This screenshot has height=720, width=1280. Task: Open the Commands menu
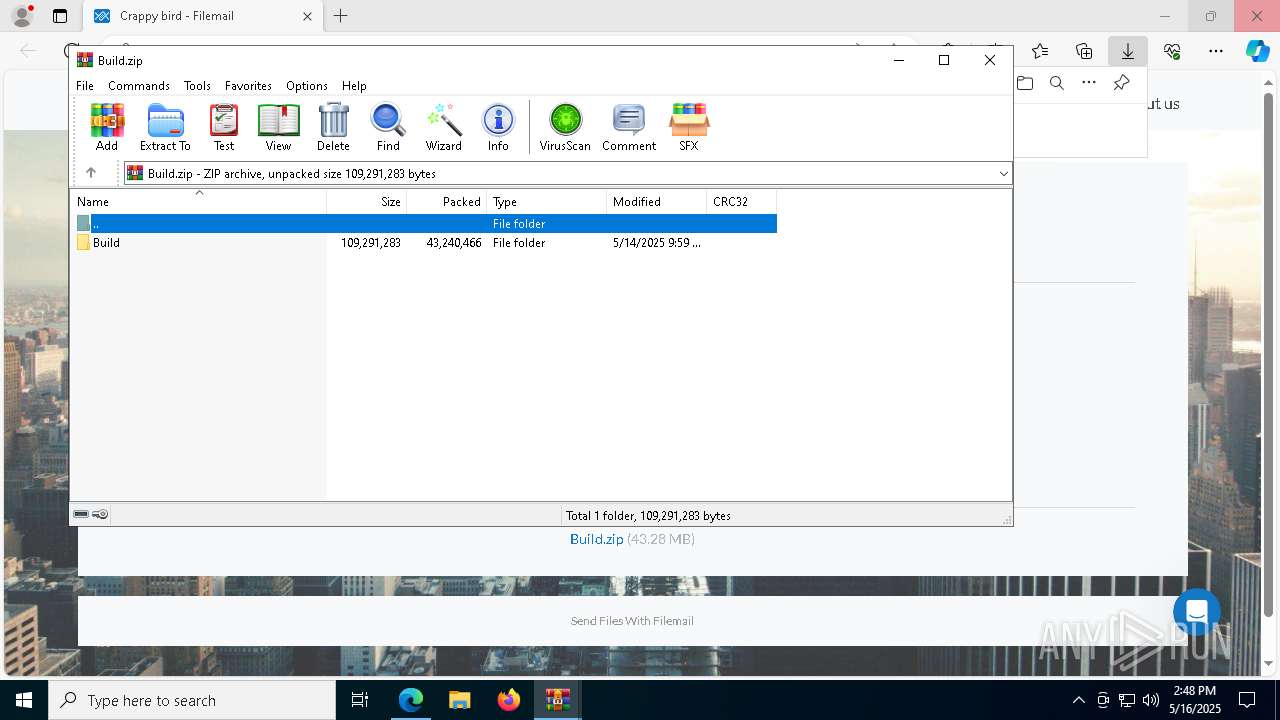[139, 86]
